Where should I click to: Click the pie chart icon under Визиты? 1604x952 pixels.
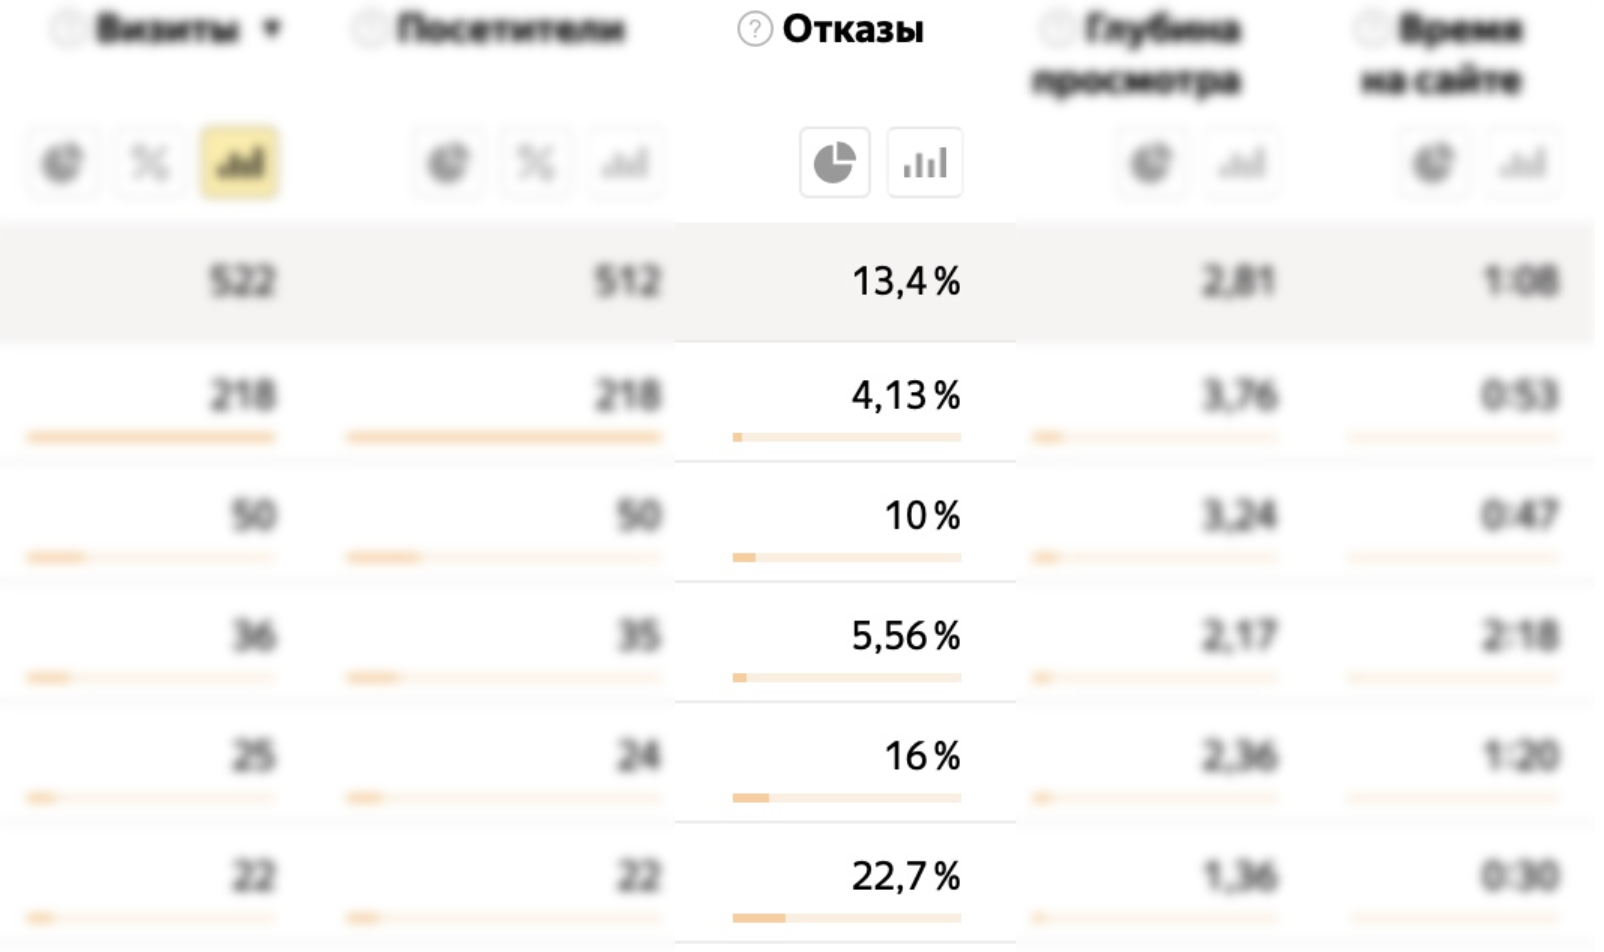click(x=63, y=162)
